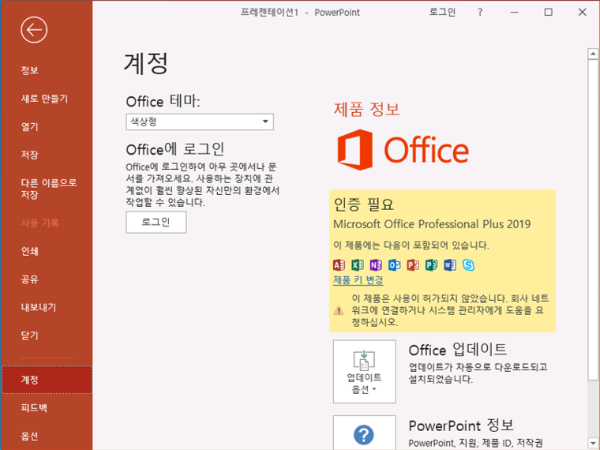Click the 제품 정보 heading
Screen dimensions: 600x450
[367, 109]
